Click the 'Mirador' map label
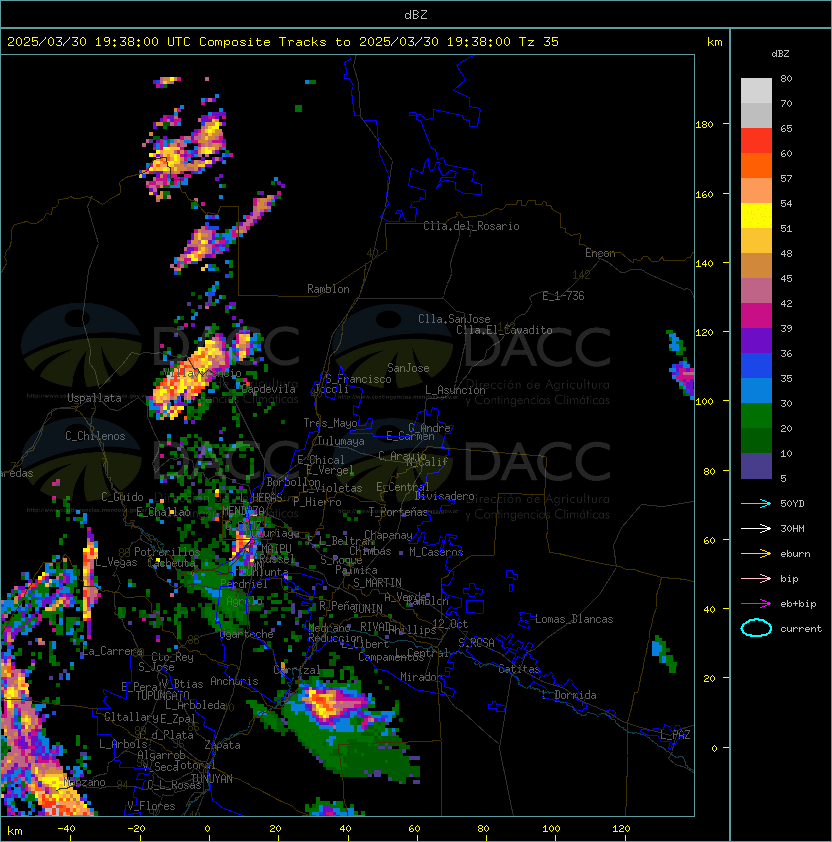 click(x=421, y=678)
